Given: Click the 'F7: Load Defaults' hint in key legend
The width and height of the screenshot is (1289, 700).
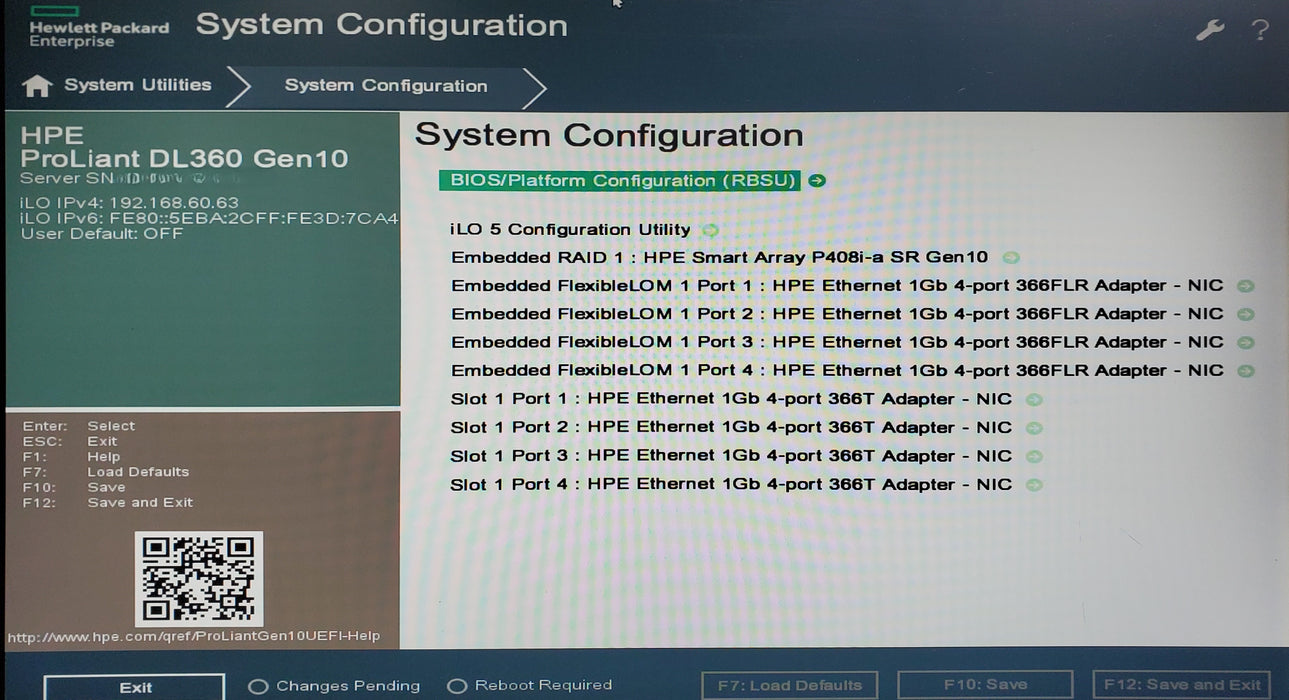Looking at the screenshot, I should (106, 472).
